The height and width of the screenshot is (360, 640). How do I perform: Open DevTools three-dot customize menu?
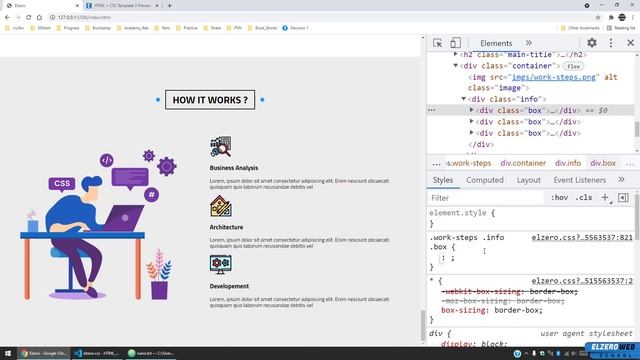click(x=611, y=43)
